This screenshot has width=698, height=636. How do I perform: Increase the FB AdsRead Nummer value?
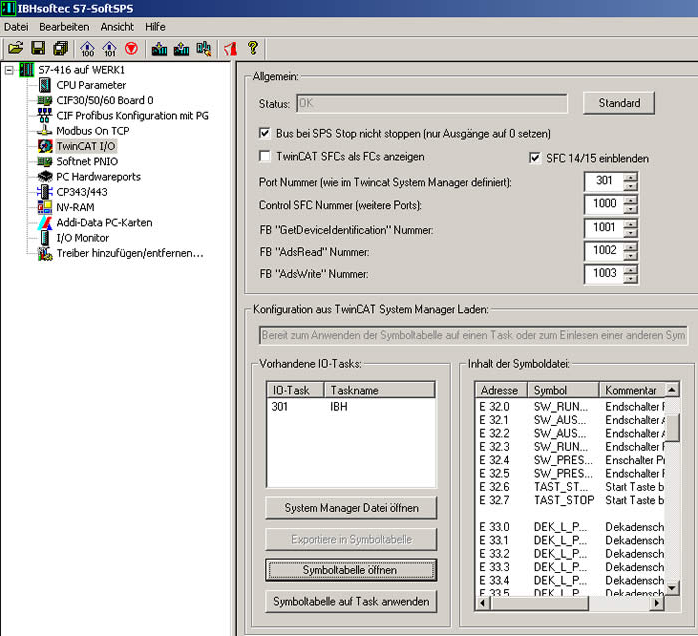coord(630,247)
